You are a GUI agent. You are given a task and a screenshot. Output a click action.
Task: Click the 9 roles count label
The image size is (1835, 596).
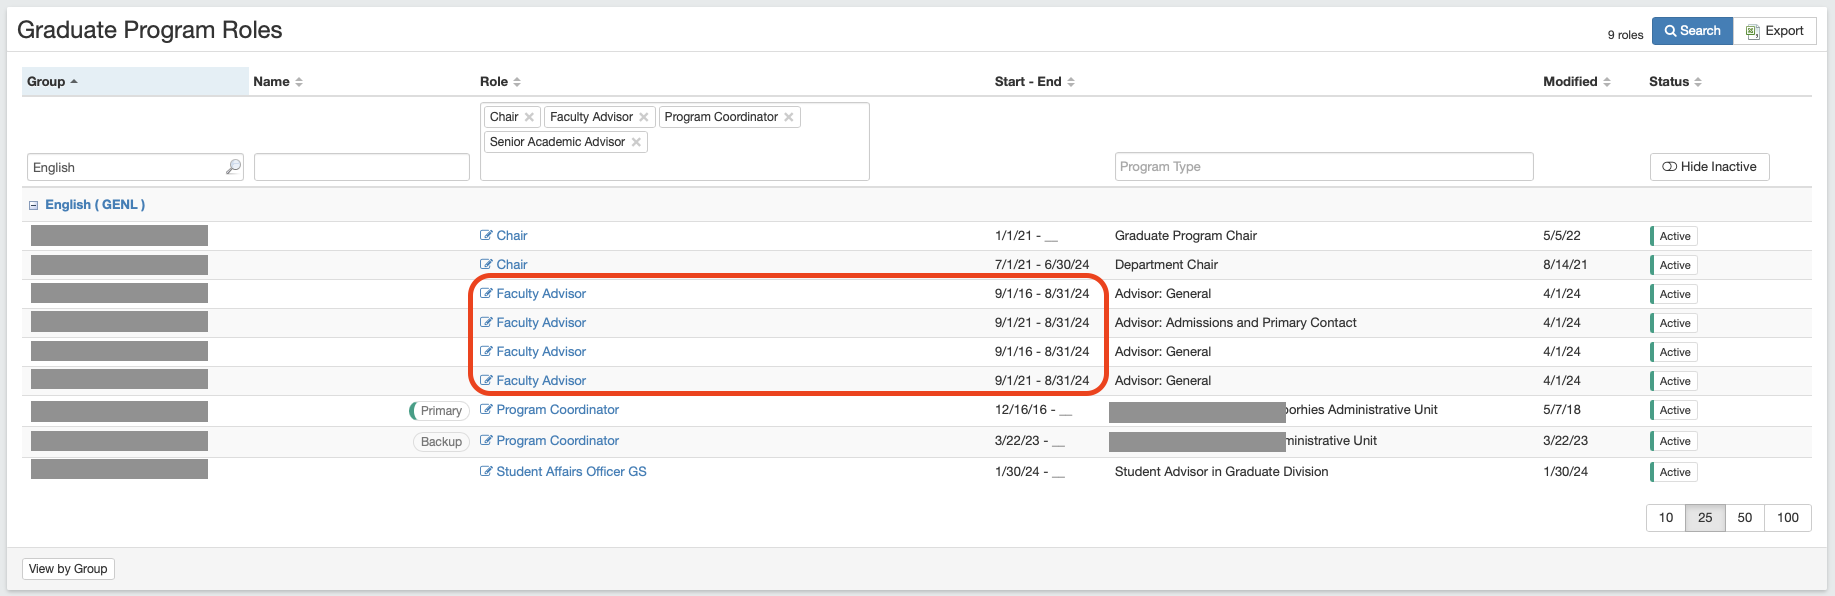[1625, 35]
